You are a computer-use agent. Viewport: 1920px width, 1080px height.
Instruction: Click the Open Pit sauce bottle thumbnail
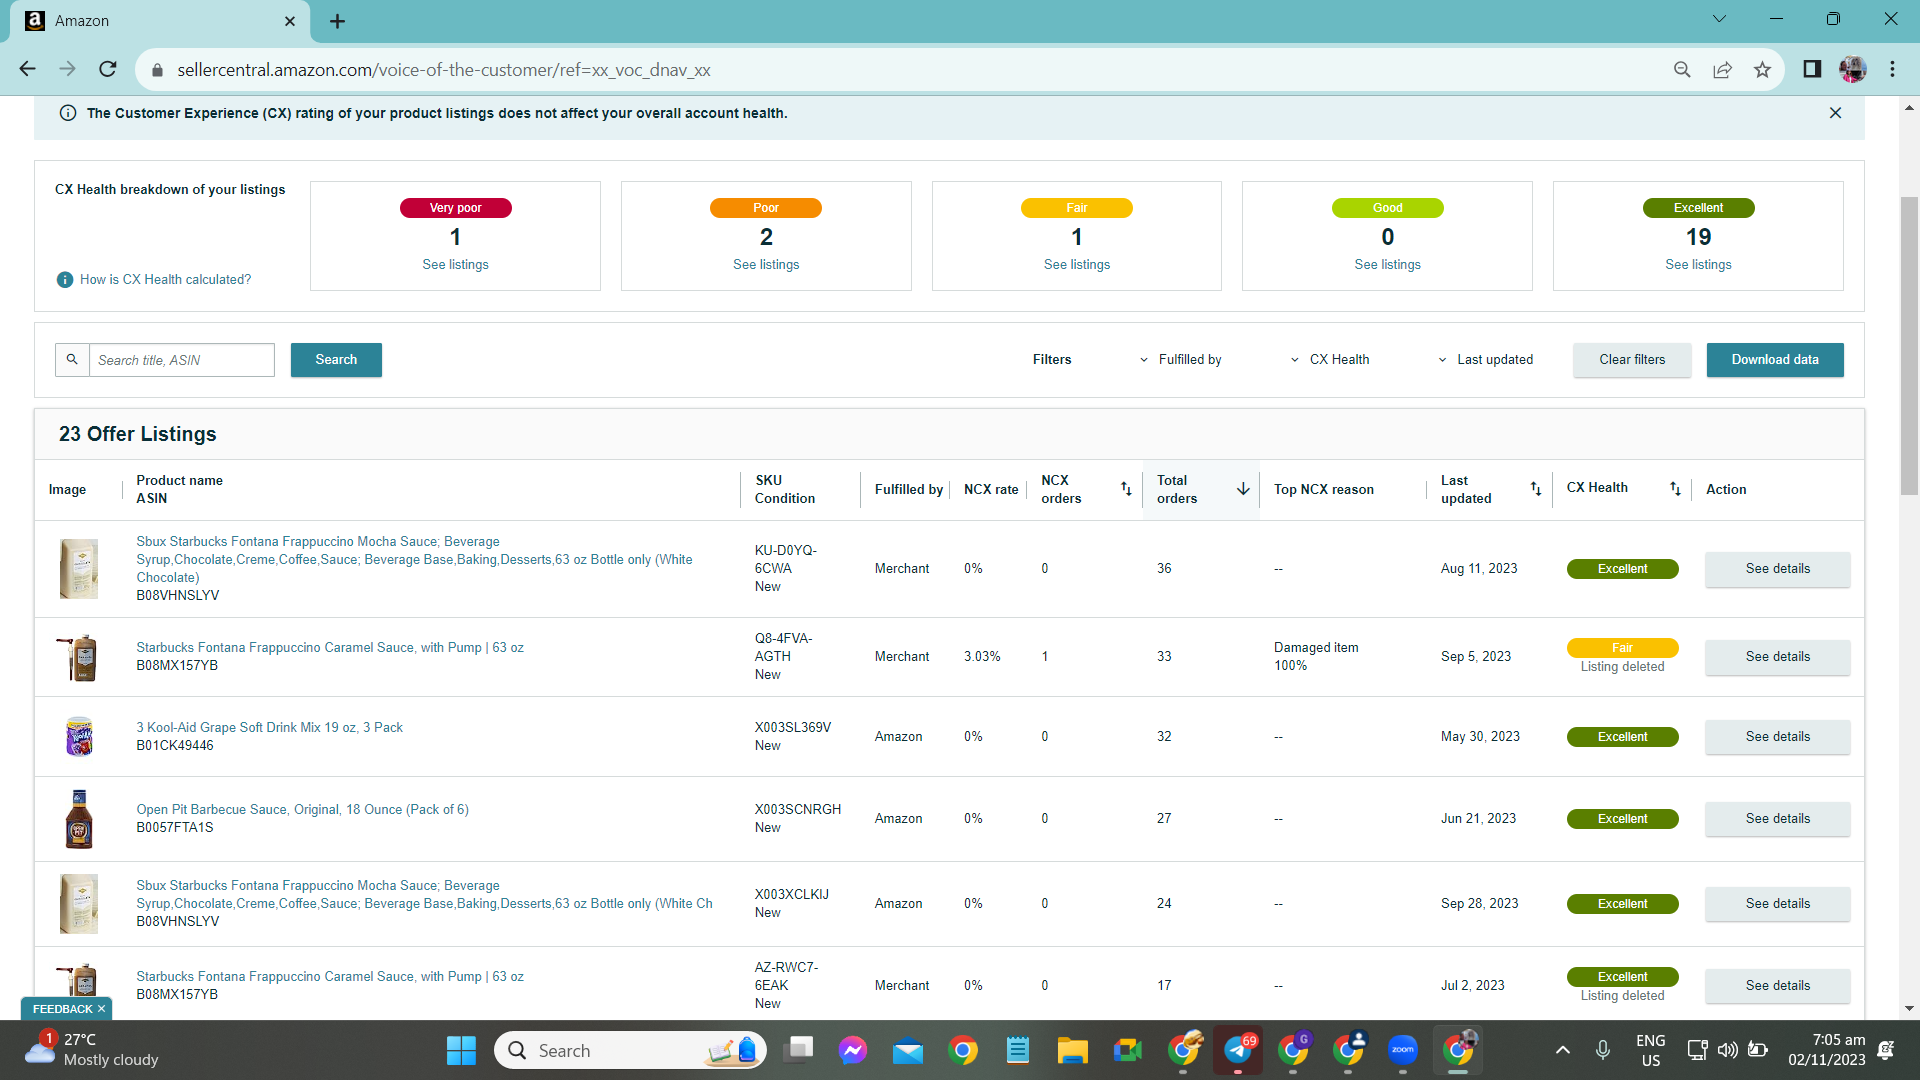tap(79, 819)
